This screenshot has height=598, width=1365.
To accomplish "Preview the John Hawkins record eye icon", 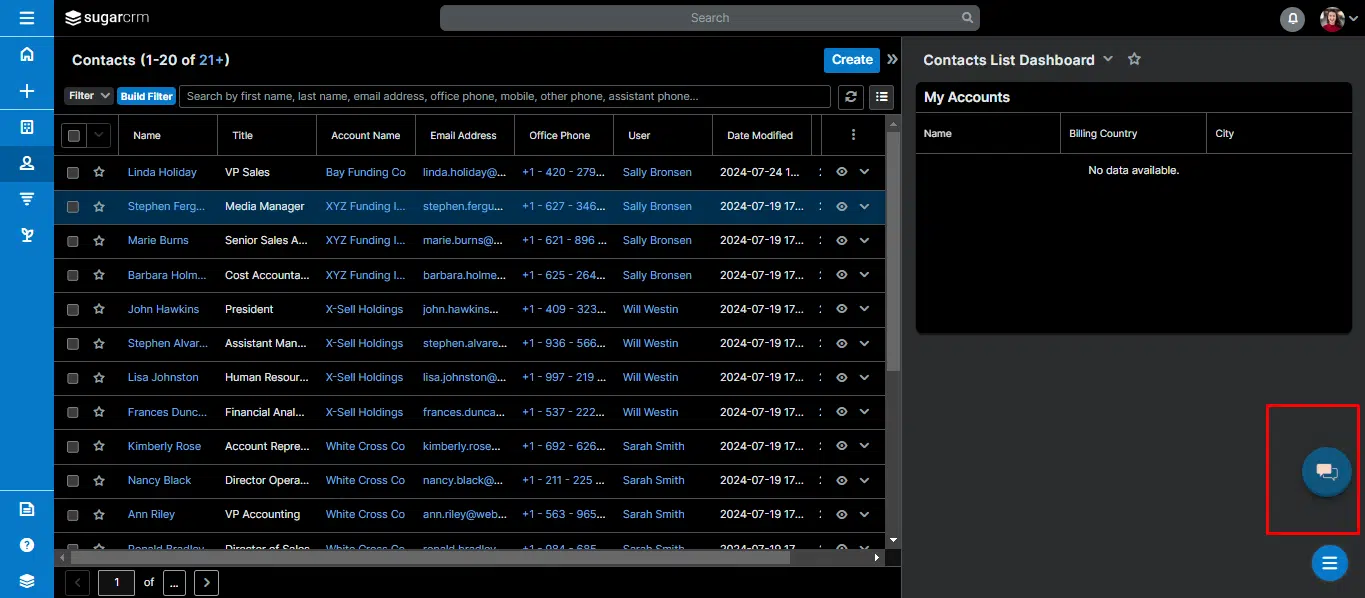I will (x=842, y=309).
